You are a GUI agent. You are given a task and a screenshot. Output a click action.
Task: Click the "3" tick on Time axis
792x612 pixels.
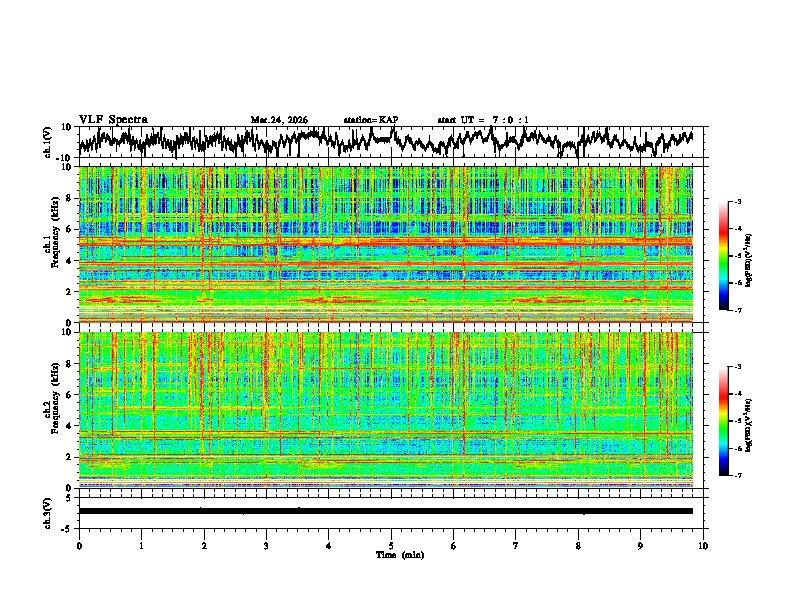pos(266,546)
